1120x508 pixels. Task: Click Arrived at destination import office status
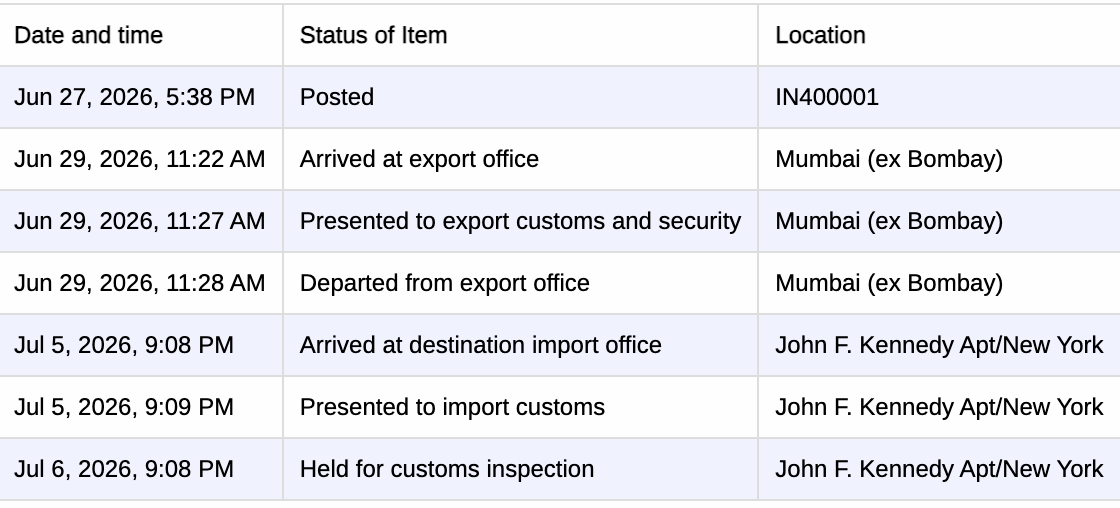[481, 345]
